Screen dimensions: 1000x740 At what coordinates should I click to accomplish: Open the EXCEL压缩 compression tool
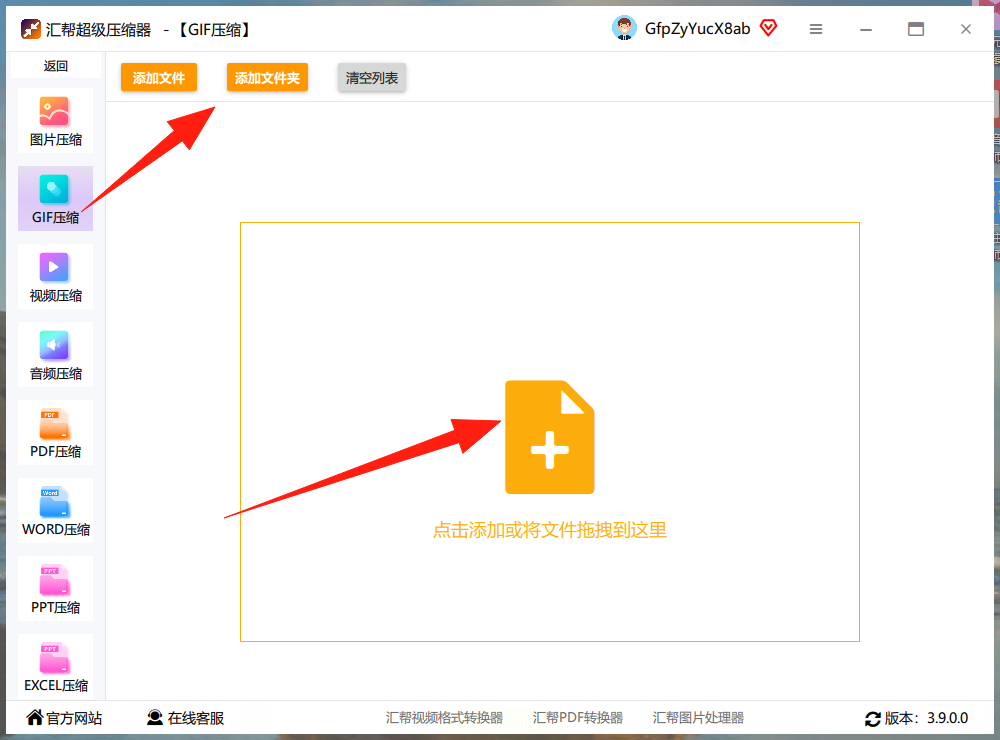(55, 667)
